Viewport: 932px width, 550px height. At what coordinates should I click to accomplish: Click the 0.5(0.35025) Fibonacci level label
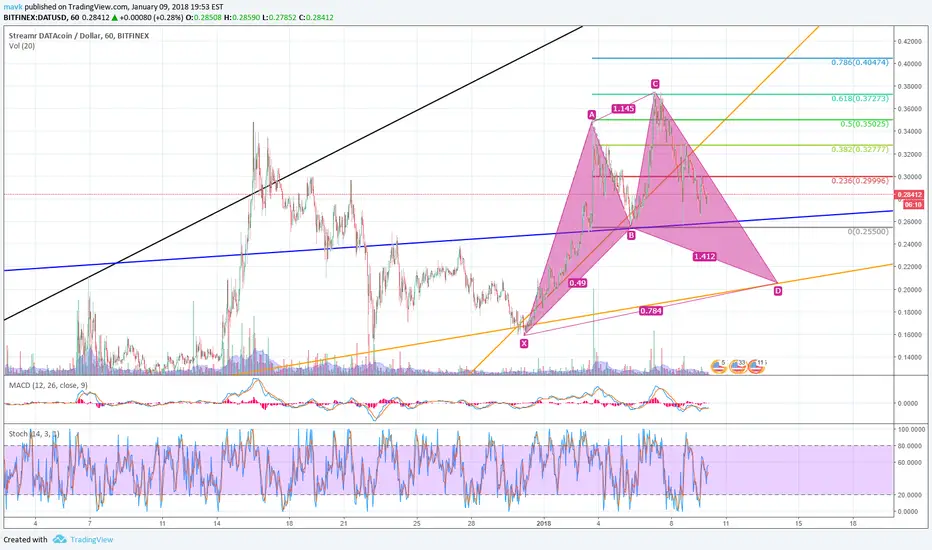pyautogui.click(x=864, y=124)
